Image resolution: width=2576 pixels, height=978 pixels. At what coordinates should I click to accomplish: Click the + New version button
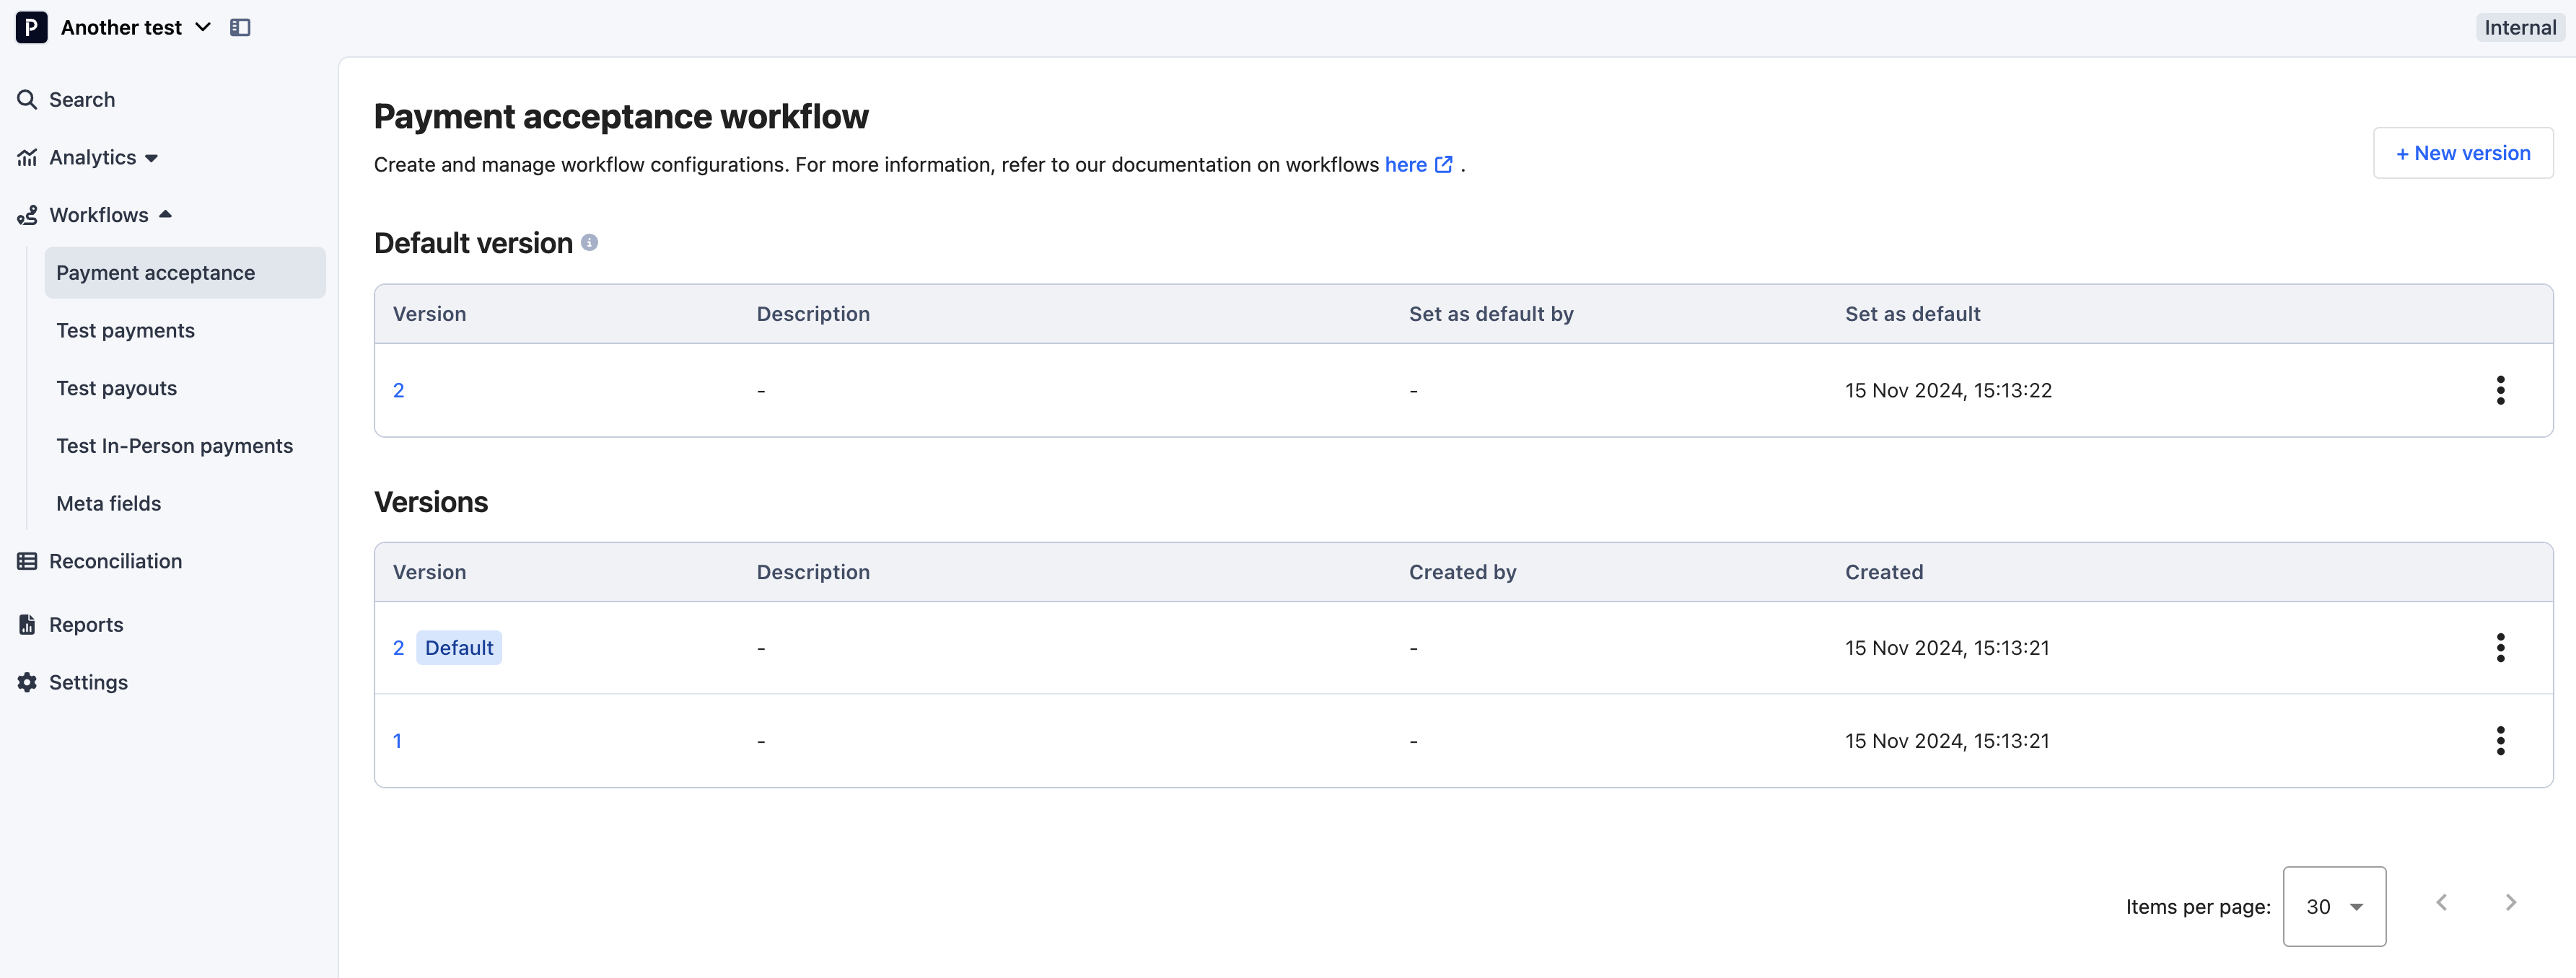[2462, 153]
